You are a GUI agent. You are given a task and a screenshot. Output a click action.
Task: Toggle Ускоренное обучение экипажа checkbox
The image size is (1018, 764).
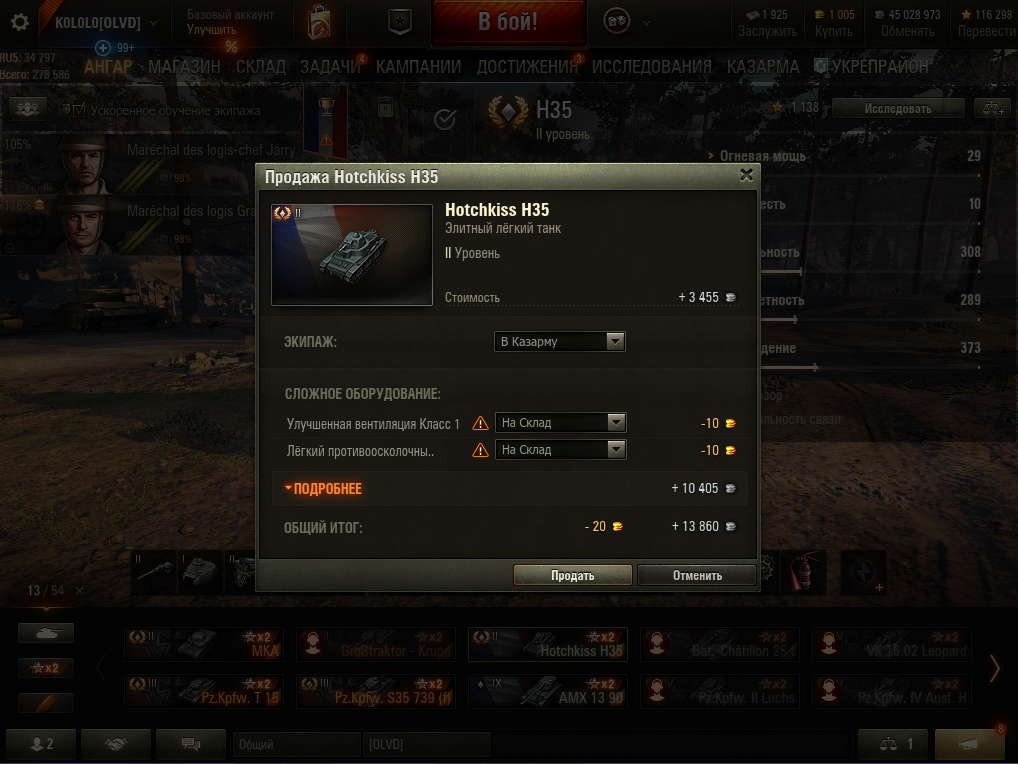click(79, 110)
